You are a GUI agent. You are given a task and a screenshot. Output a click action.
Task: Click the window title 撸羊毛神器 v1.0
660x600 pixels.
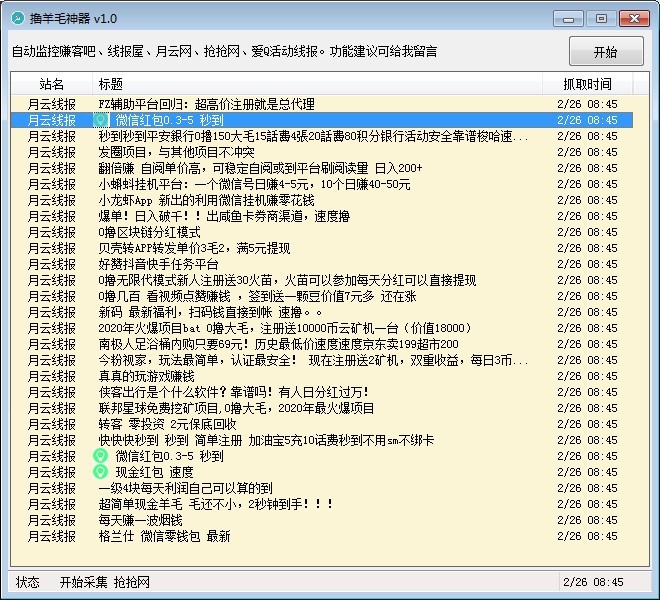click(x=73, y=19)
